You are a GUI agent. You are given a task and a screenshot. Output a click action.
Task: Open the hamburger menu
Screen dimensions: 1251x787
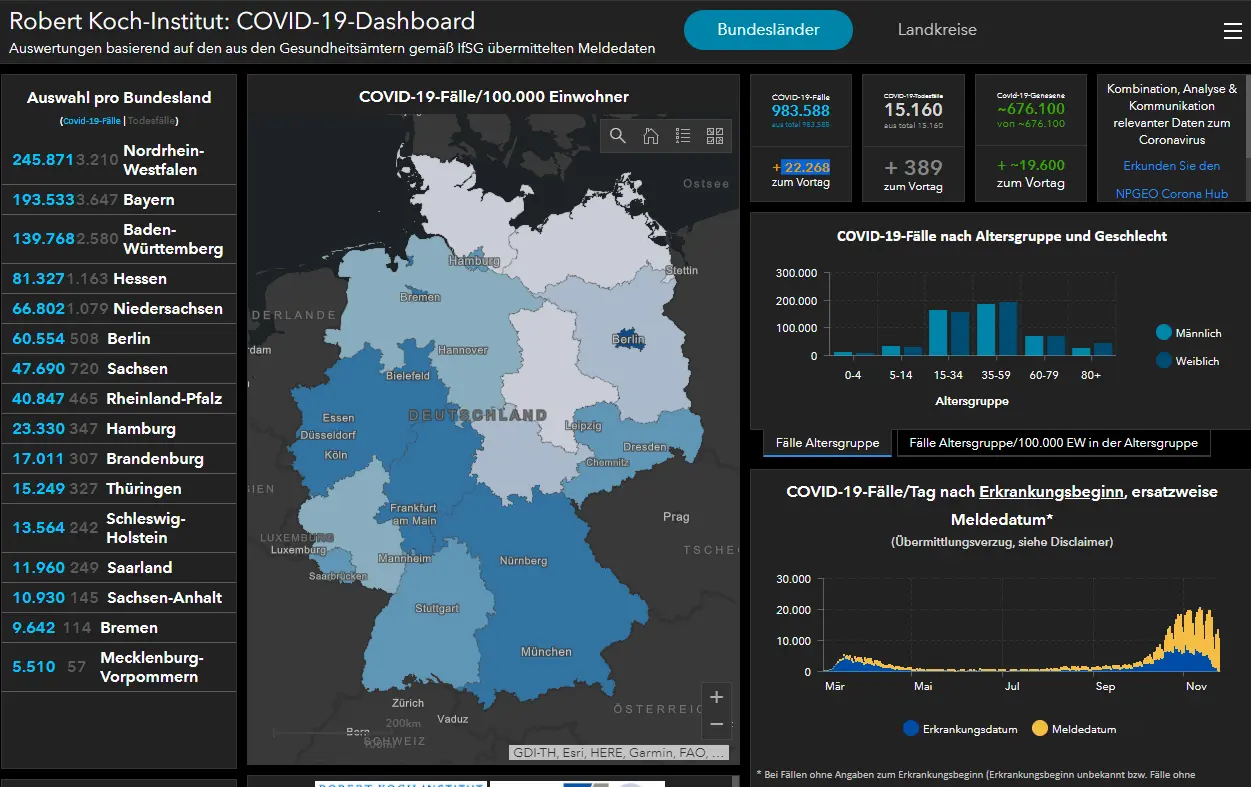coord(1232,31)
